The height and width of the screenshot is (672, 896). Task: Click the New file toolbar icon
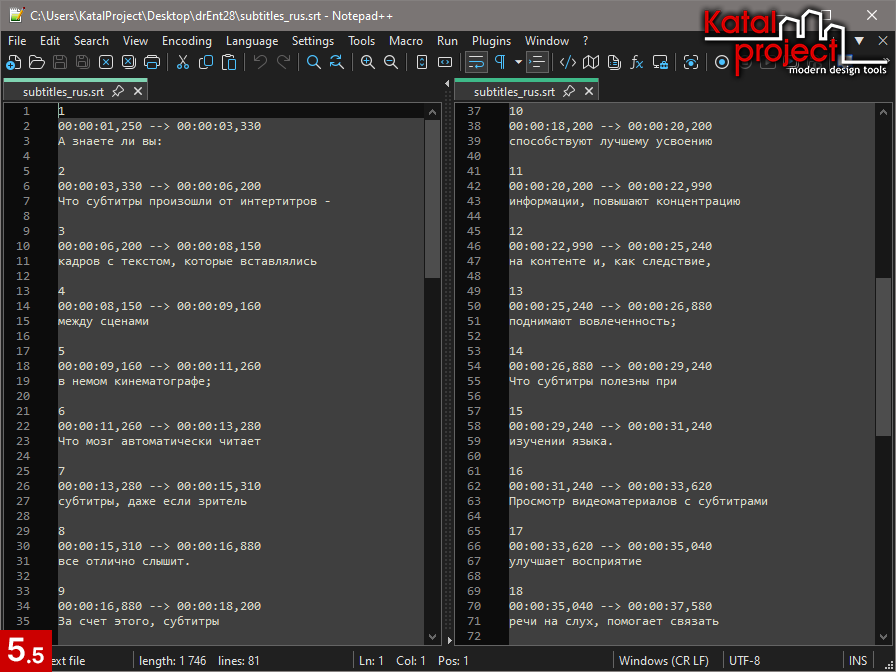pyautogui.click(x=13, y=62)
